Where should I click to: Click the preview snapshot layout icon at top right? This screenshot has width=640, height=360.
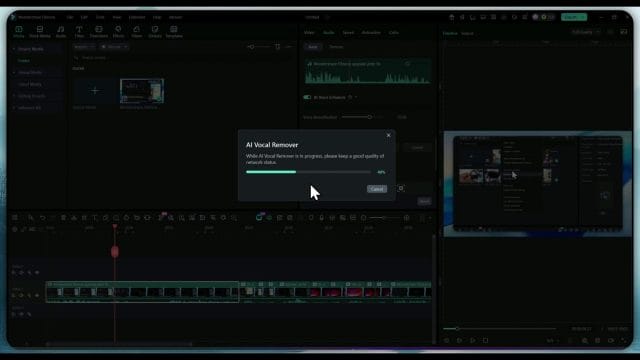point(624,32)
